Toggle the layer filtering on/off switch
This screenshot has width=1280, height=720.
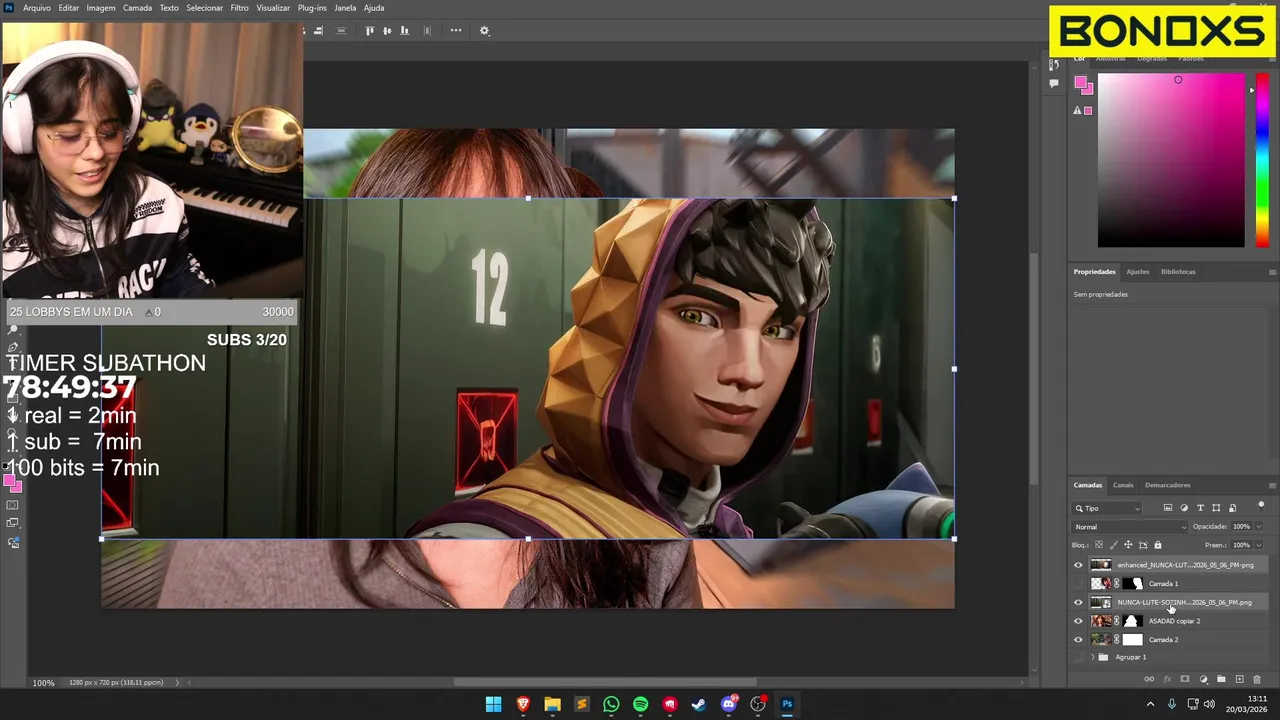point(1261,507)
